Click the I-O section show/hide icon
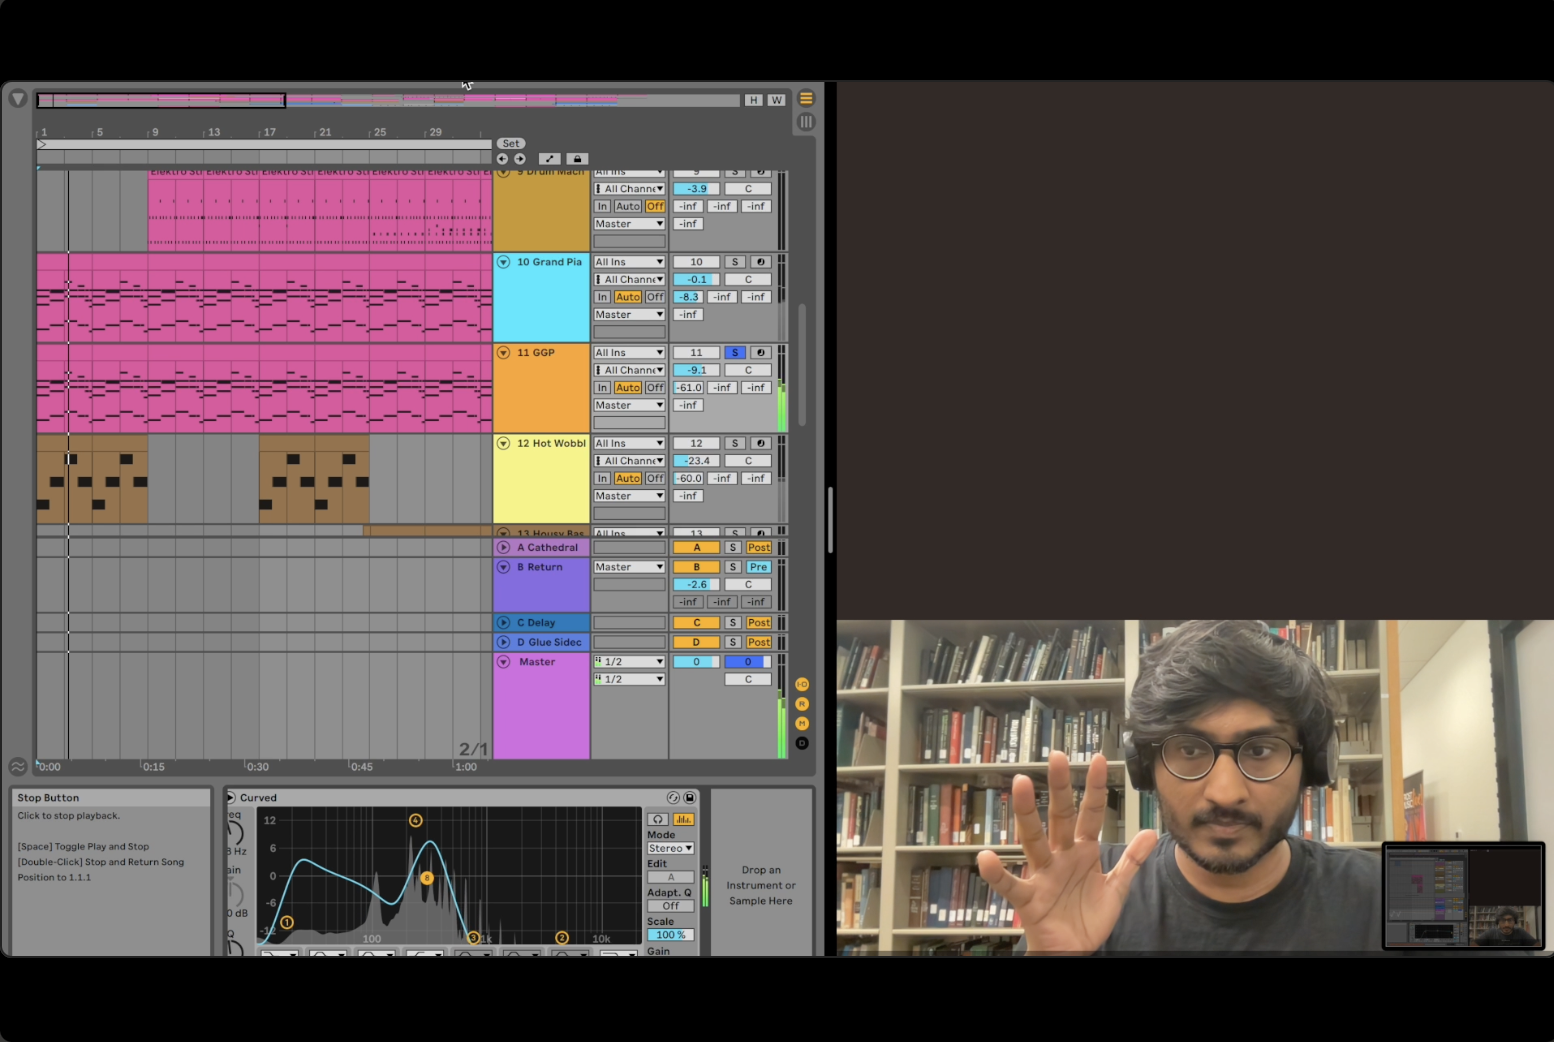1554x1042 pixels. [802, 684]
